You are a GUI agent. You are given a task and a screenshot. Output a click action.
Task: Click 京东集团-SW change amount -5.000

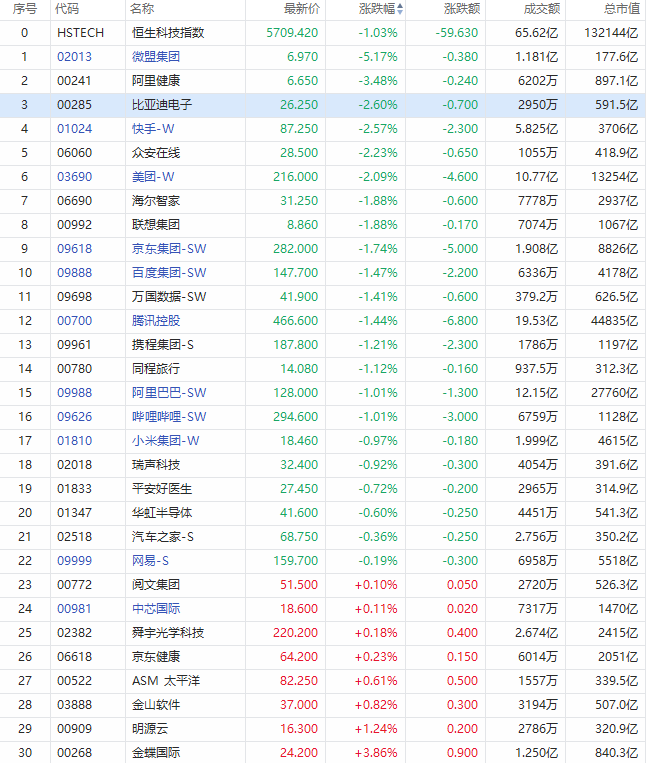point(460,249)
